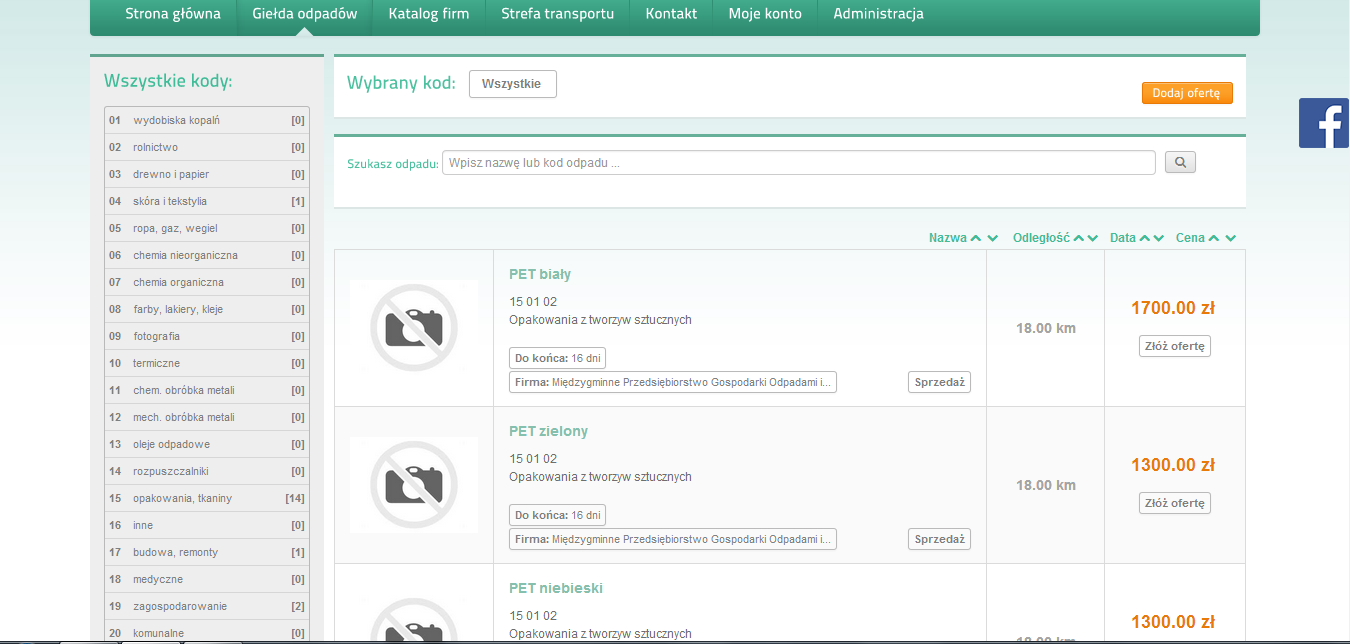Click Sprzedaż tag on PET zielony
1350x644 pixels.
tap(940, 539)
